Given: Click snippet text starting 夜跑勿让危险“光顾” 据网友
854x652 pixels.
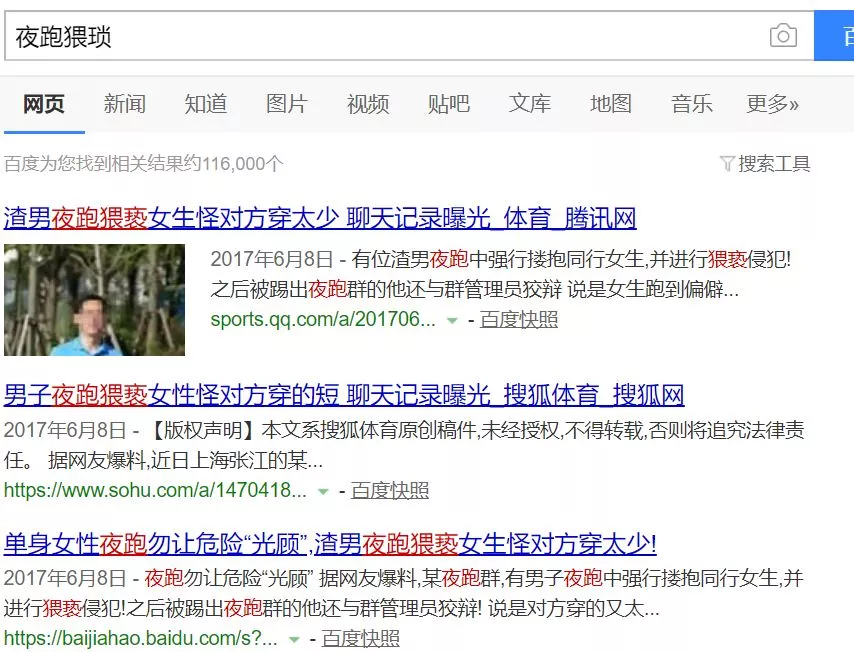Looking at the screenshot, I should [x=403, y=593].
